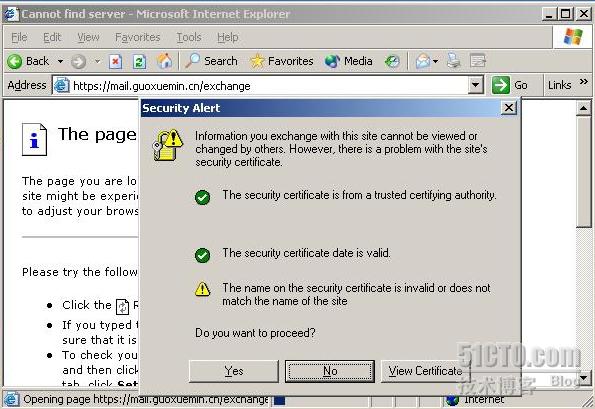Viewport: 595px width, 409px height.
Task: Open the Search toolbar button
Action: [x=211, y=61]
